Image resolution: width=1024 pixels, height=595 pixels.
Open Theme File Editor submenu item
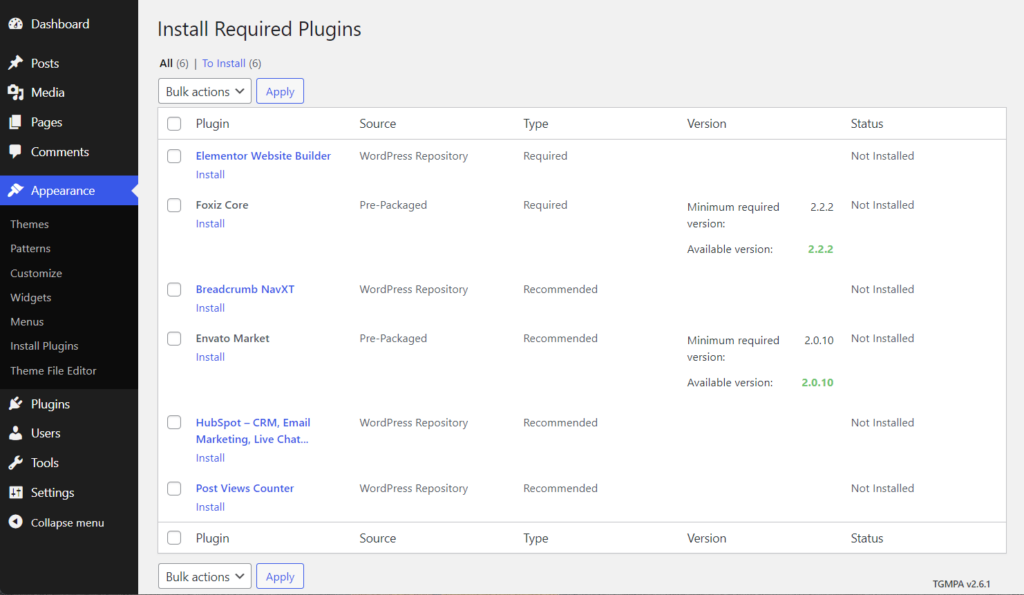(x=53, y=370)
